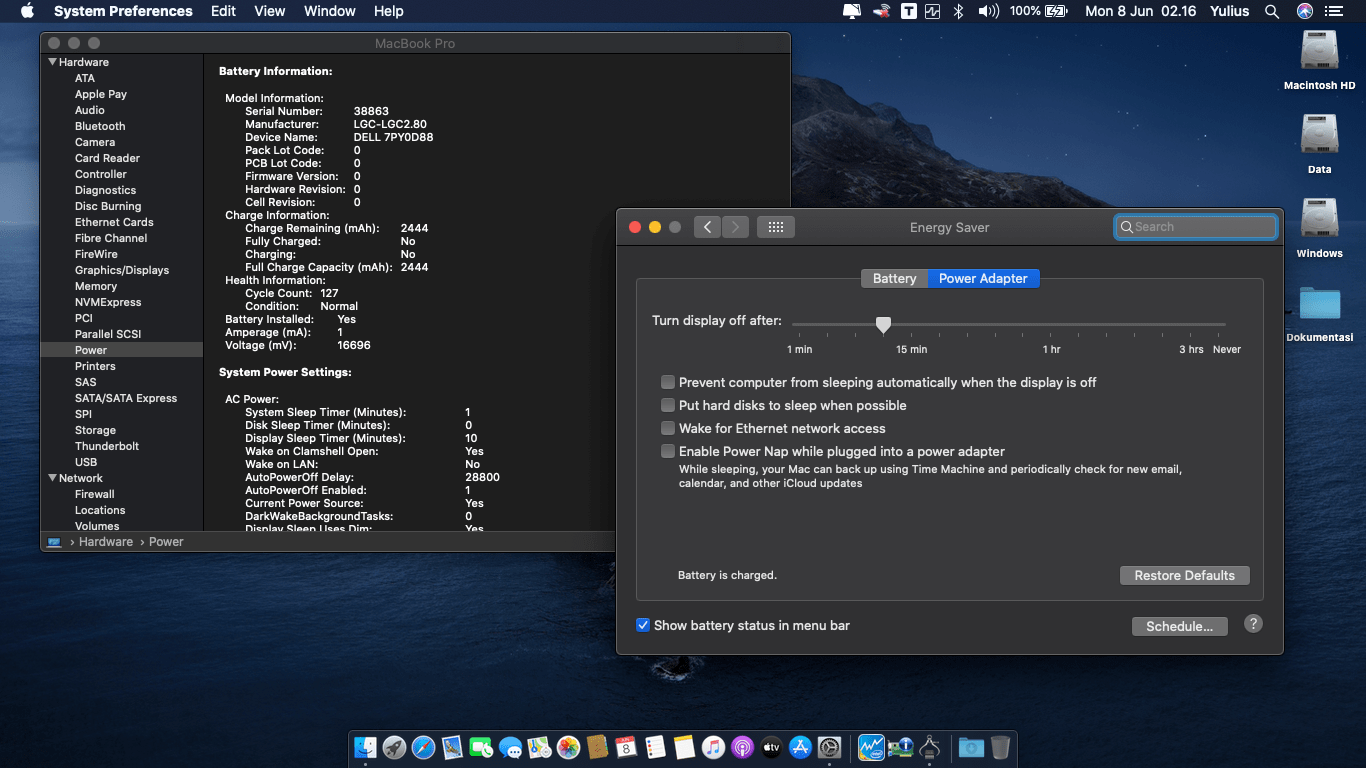Click the battery status icon in the menu bar
This screenshot has width=1366, height=768.
tap(1057, 11)
